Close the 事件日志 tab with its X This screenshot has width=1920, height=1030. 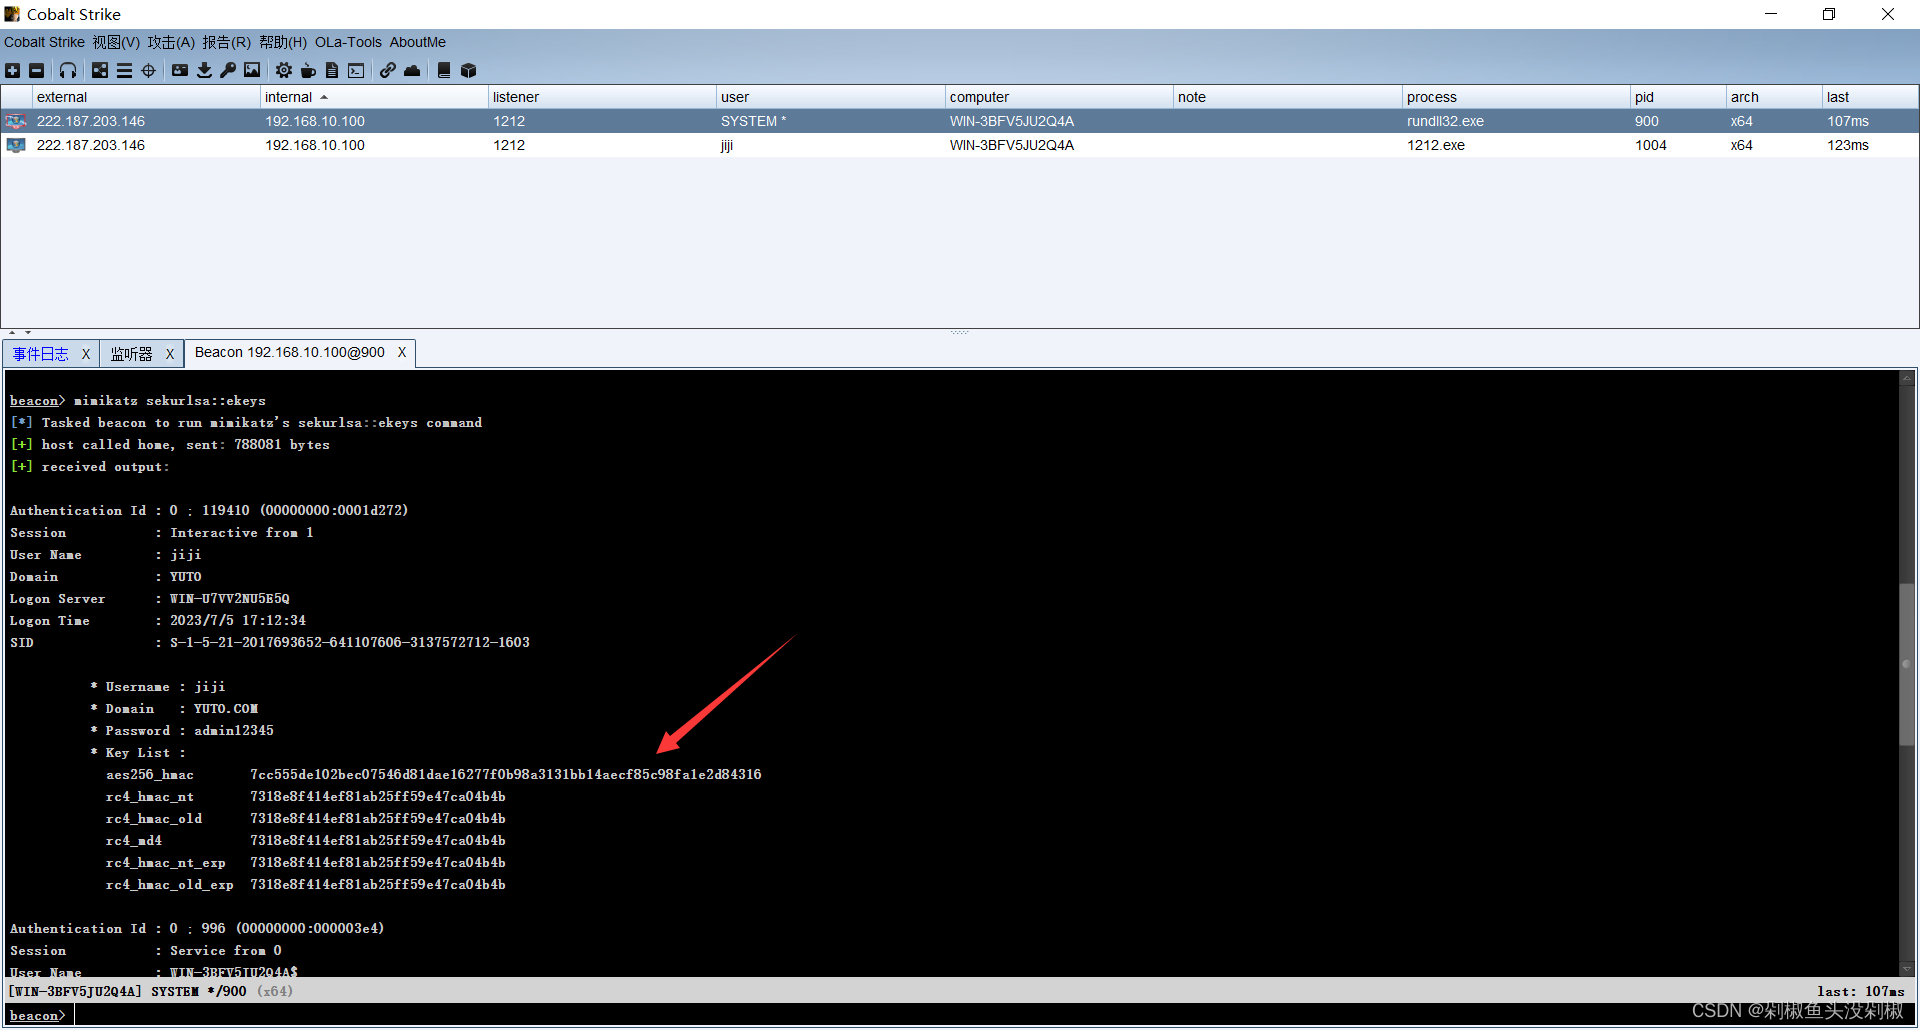pyautogui.click(x=86, y=354)
